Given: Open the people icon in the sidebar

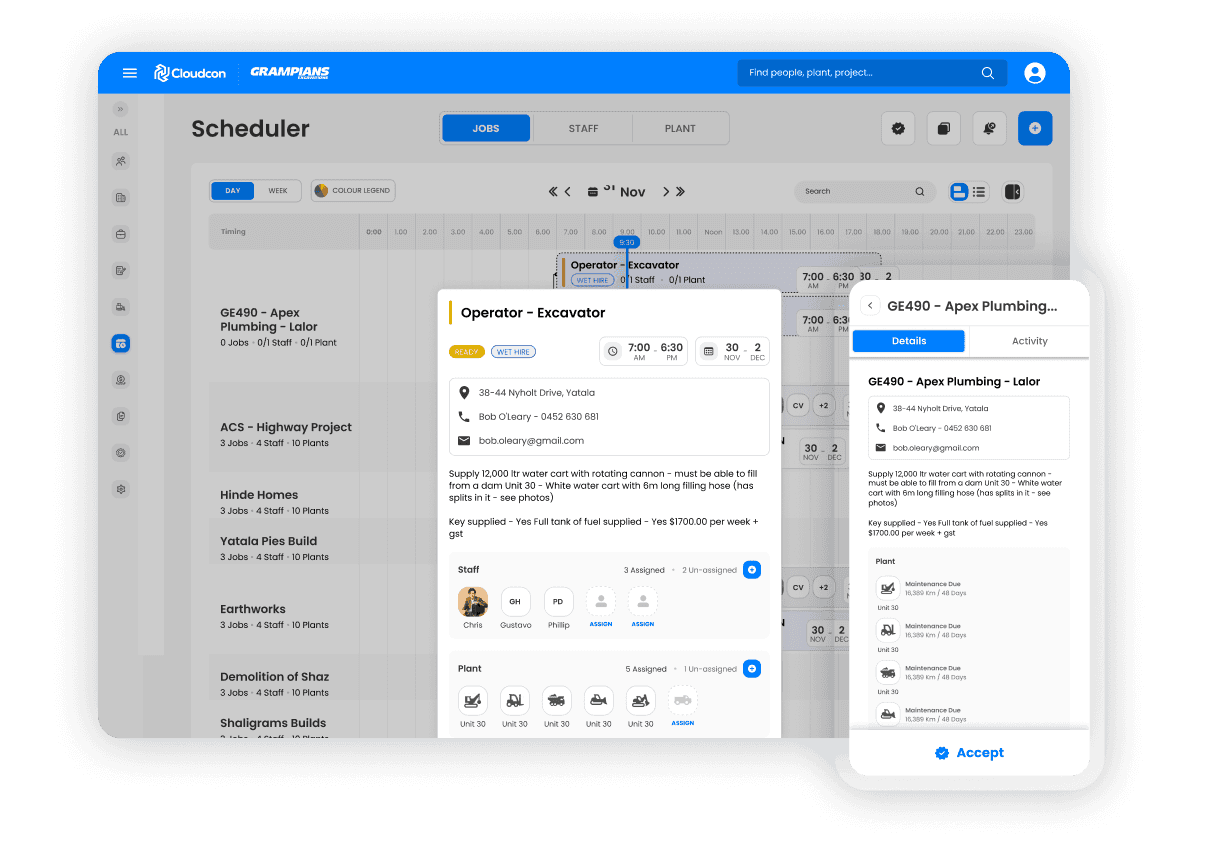Looking at the screenshot, I should tap(121, 161).
